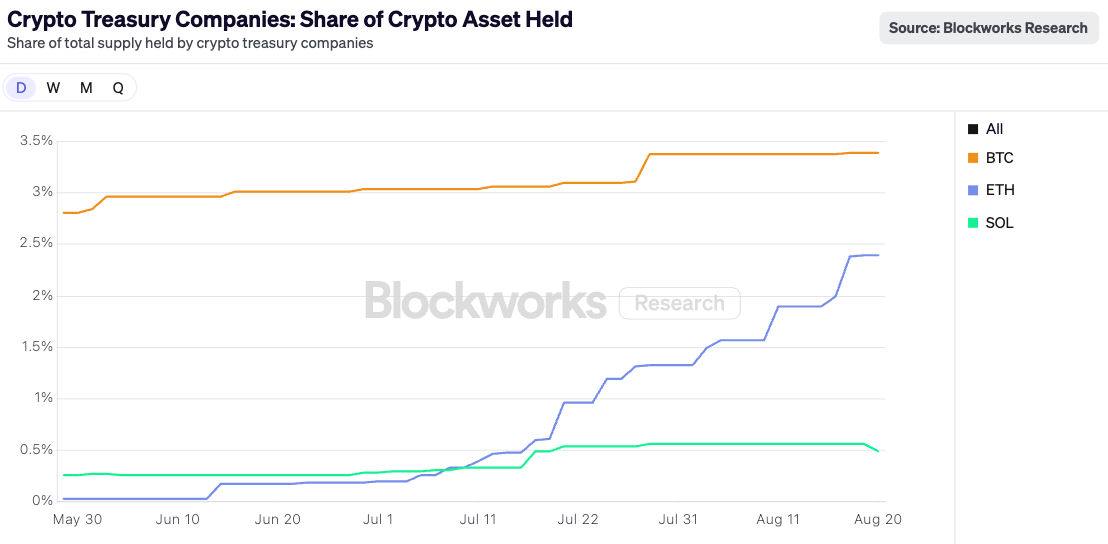Select the daily D interval tab
This screenshot has width=1108, height=544.
pos(21,88)
